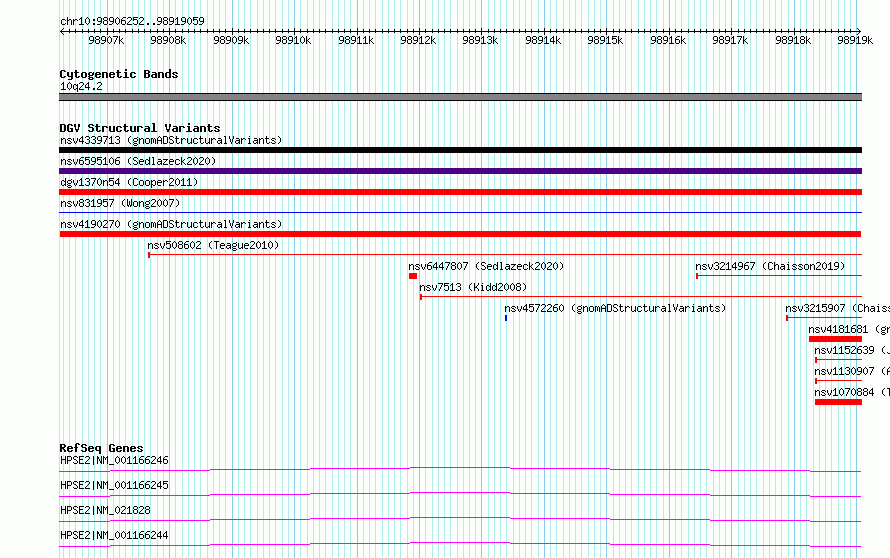
Task: Select the 98917k ruler tick label
Action: pyautogui.click(x=730, y=40)
